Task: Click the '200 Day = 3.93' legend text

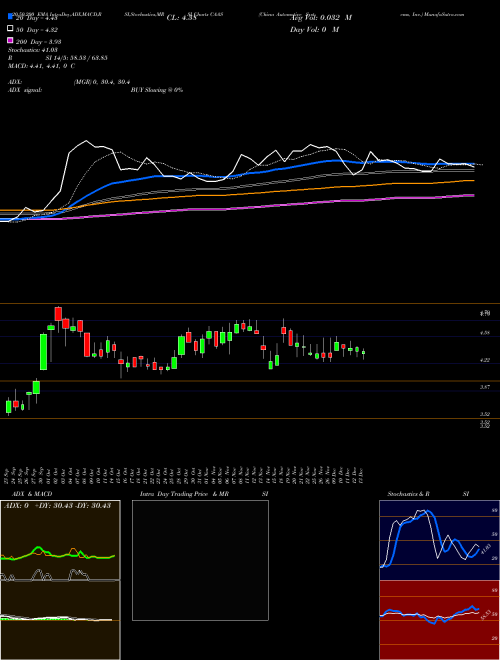Action: [39, 42]
